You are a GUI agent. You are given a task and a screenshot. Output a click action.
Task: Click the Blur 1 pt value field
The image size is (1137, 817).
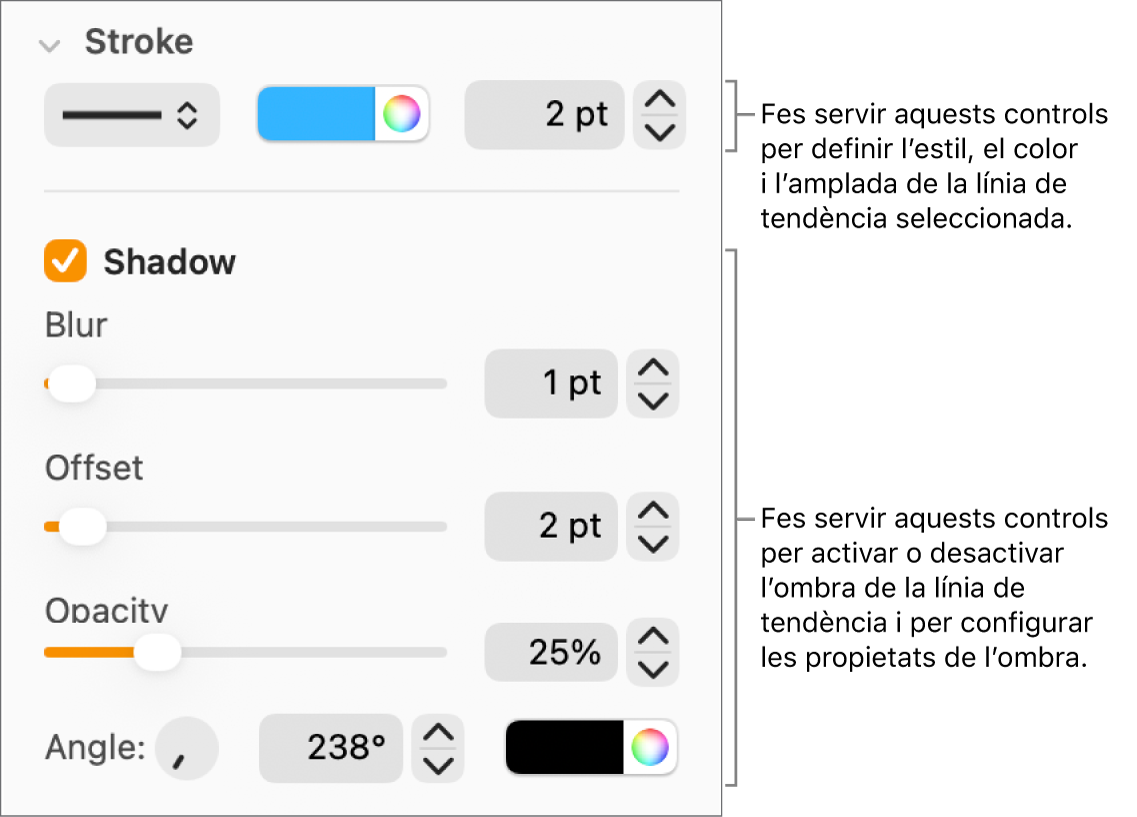point(551,383)
